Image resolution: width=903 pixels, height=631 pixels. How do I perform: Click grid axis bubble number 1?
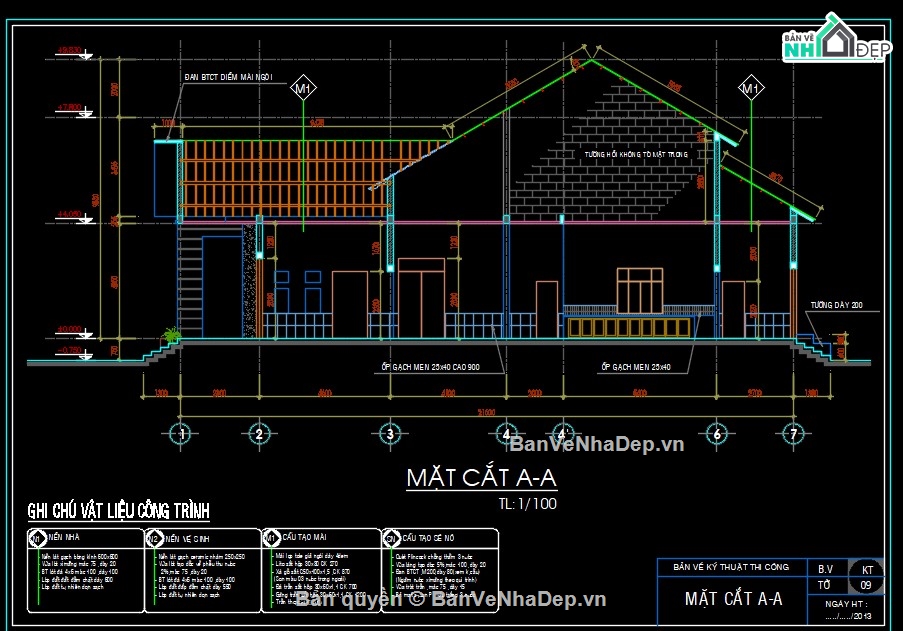[x=181, y=433]
